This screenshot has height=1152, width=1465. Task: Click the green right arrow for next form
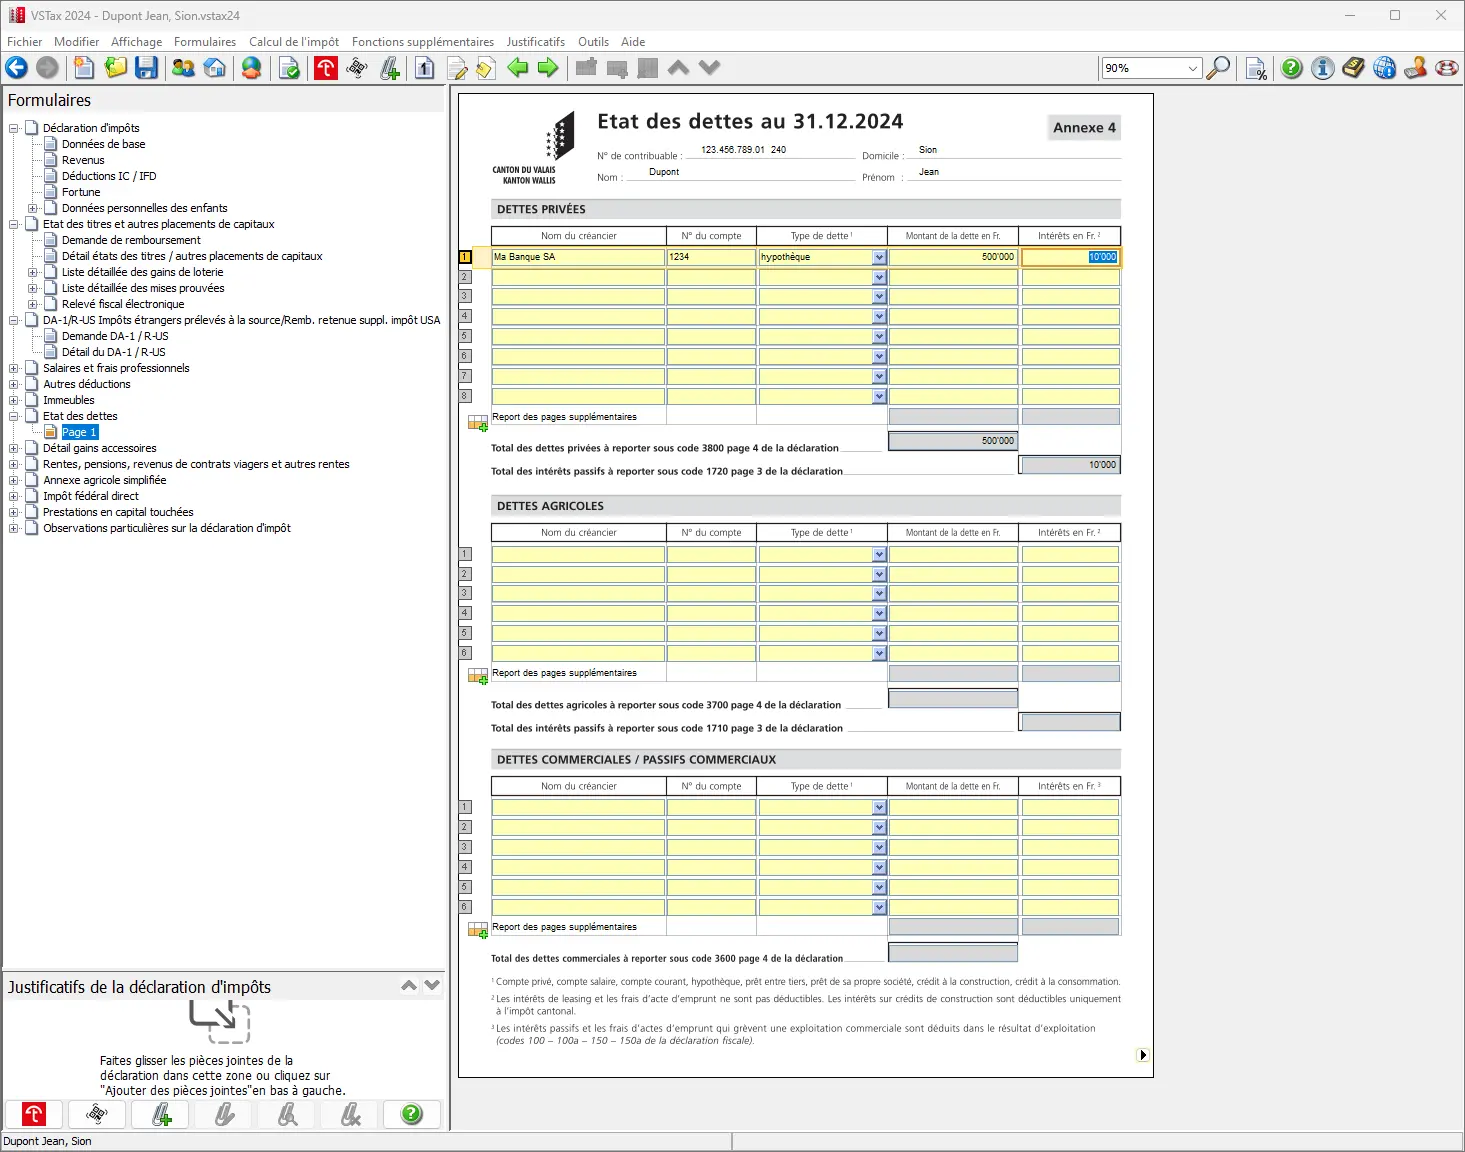[x=548, y=68]
